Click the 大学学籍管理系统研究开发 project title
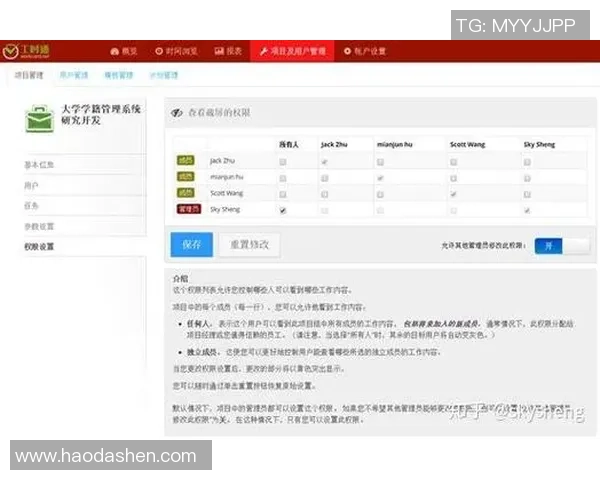Screen dimensions: 600x480 click(x=100, y=114)
